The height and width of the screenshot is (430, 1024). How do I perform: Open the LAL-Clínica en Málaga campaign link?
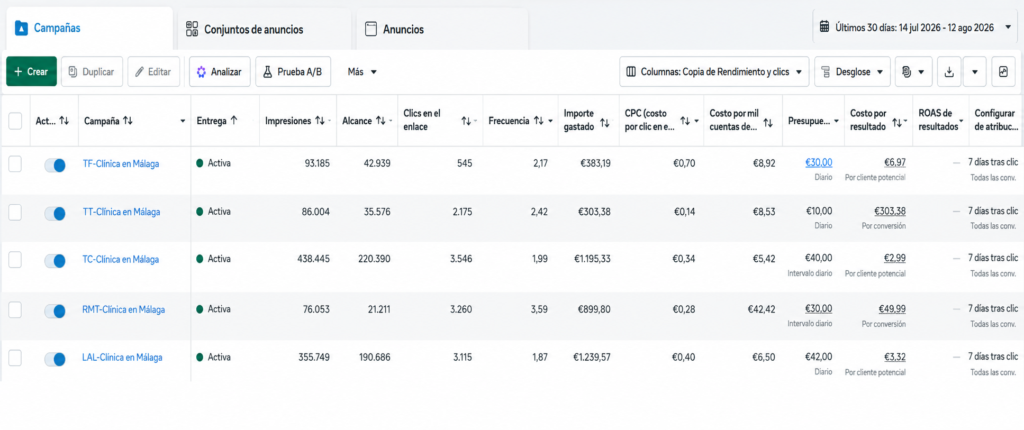(122, 357)
